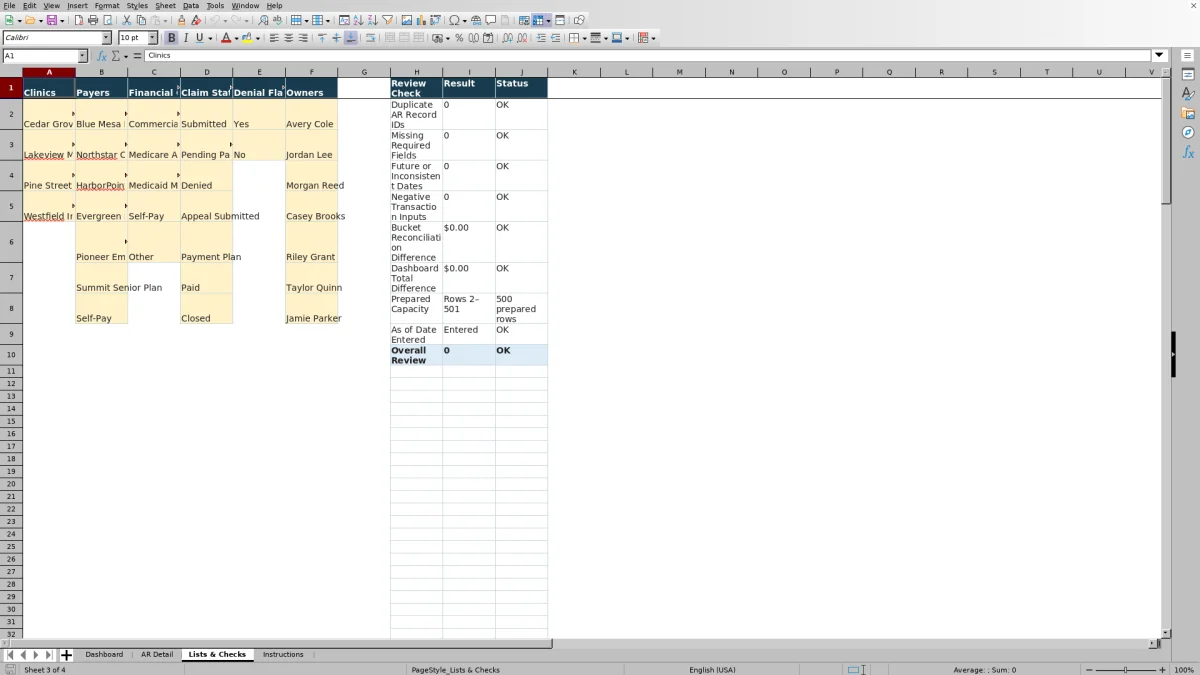Screen dimensions: 1200x675
Task: Click the Align Left icon
Action: pos(273,38)
